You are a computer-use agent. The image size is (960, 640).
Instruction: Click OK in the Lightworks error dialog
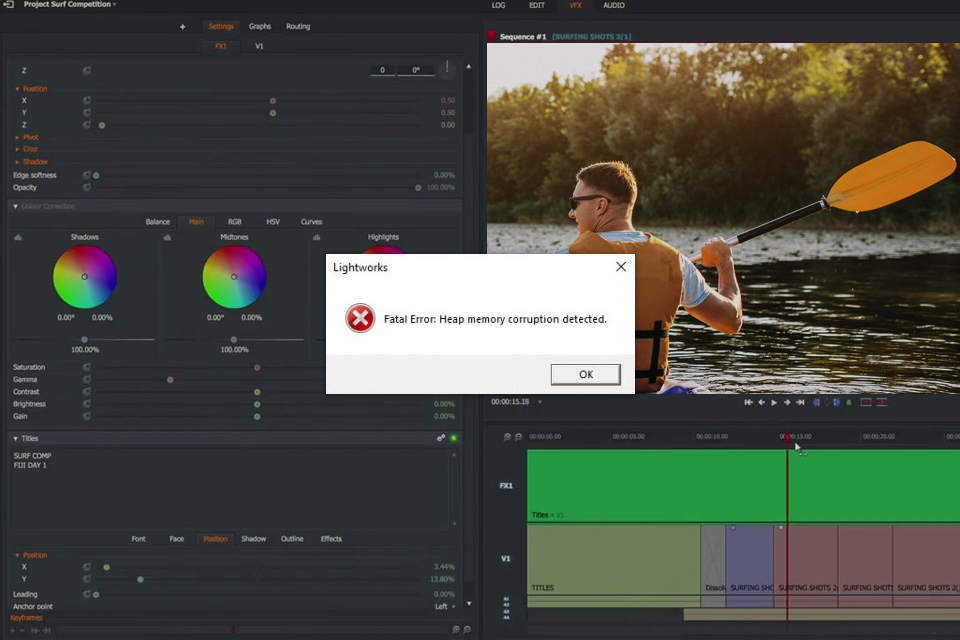pyautogui.click(x=585, y=374)
